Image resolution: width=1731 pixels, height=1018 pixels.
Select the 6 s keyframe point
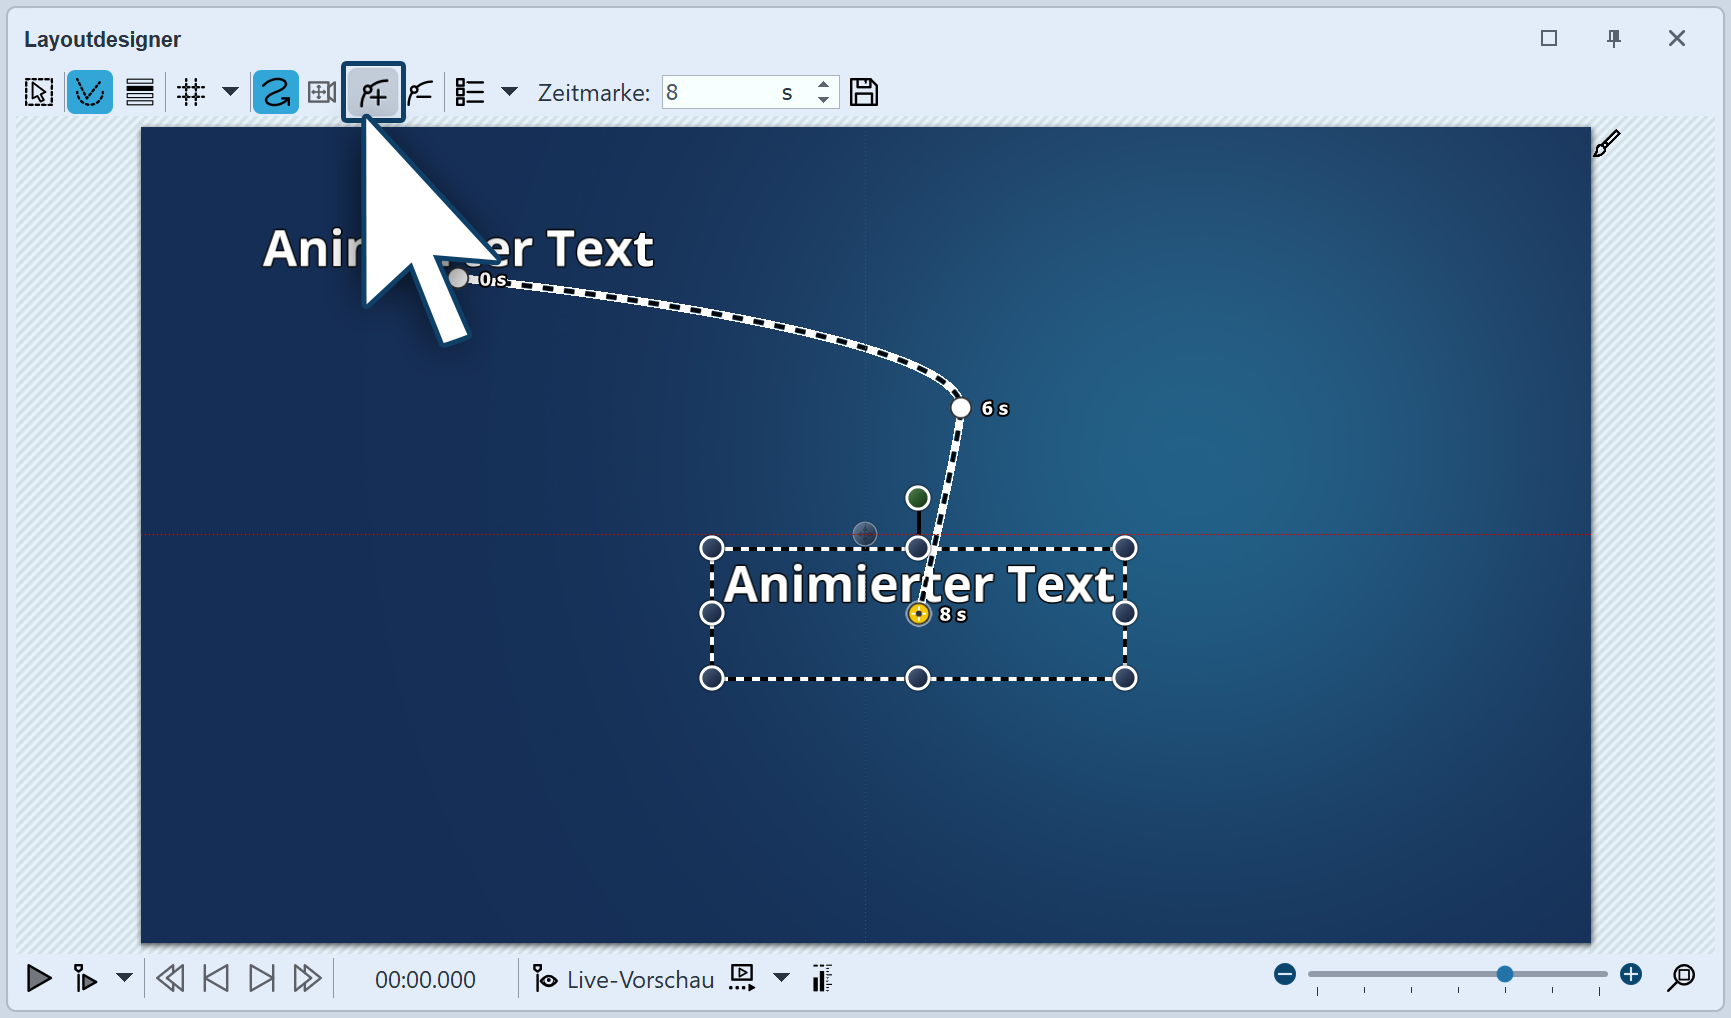[x=961, y=408]
